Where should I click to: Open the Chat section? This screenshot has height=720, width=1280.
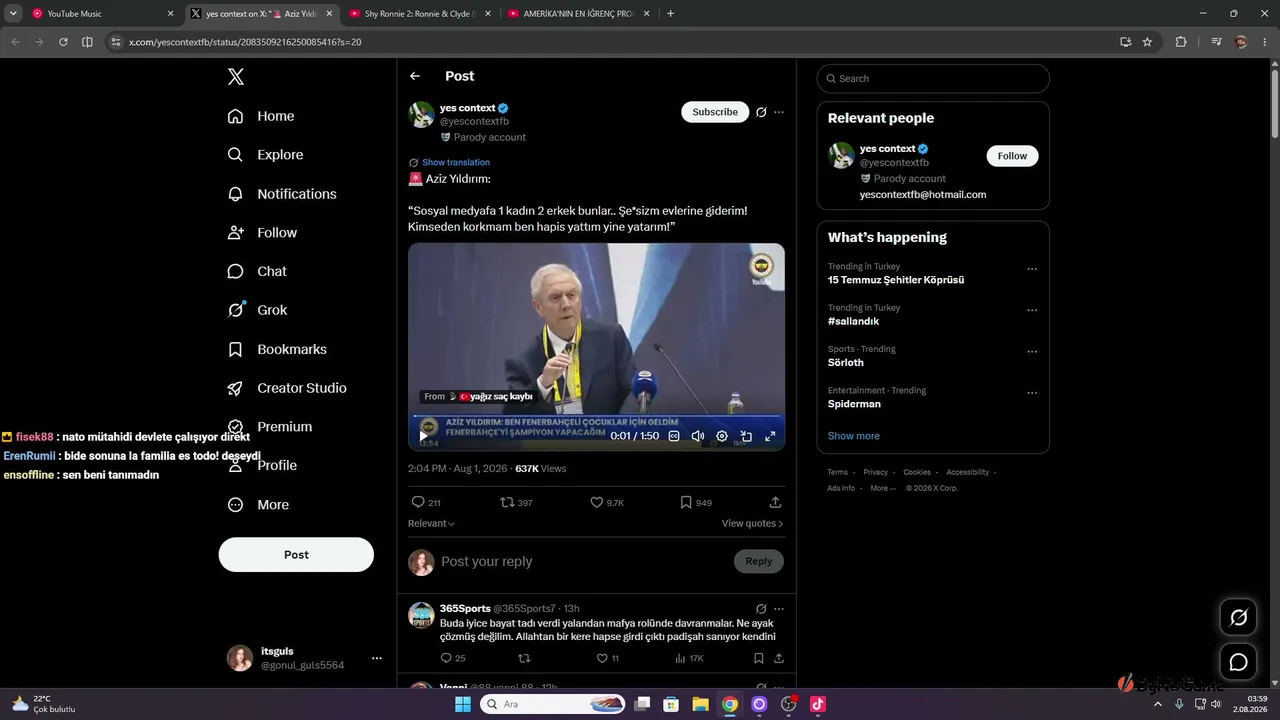pyautogui.click(x=257, y=271)
